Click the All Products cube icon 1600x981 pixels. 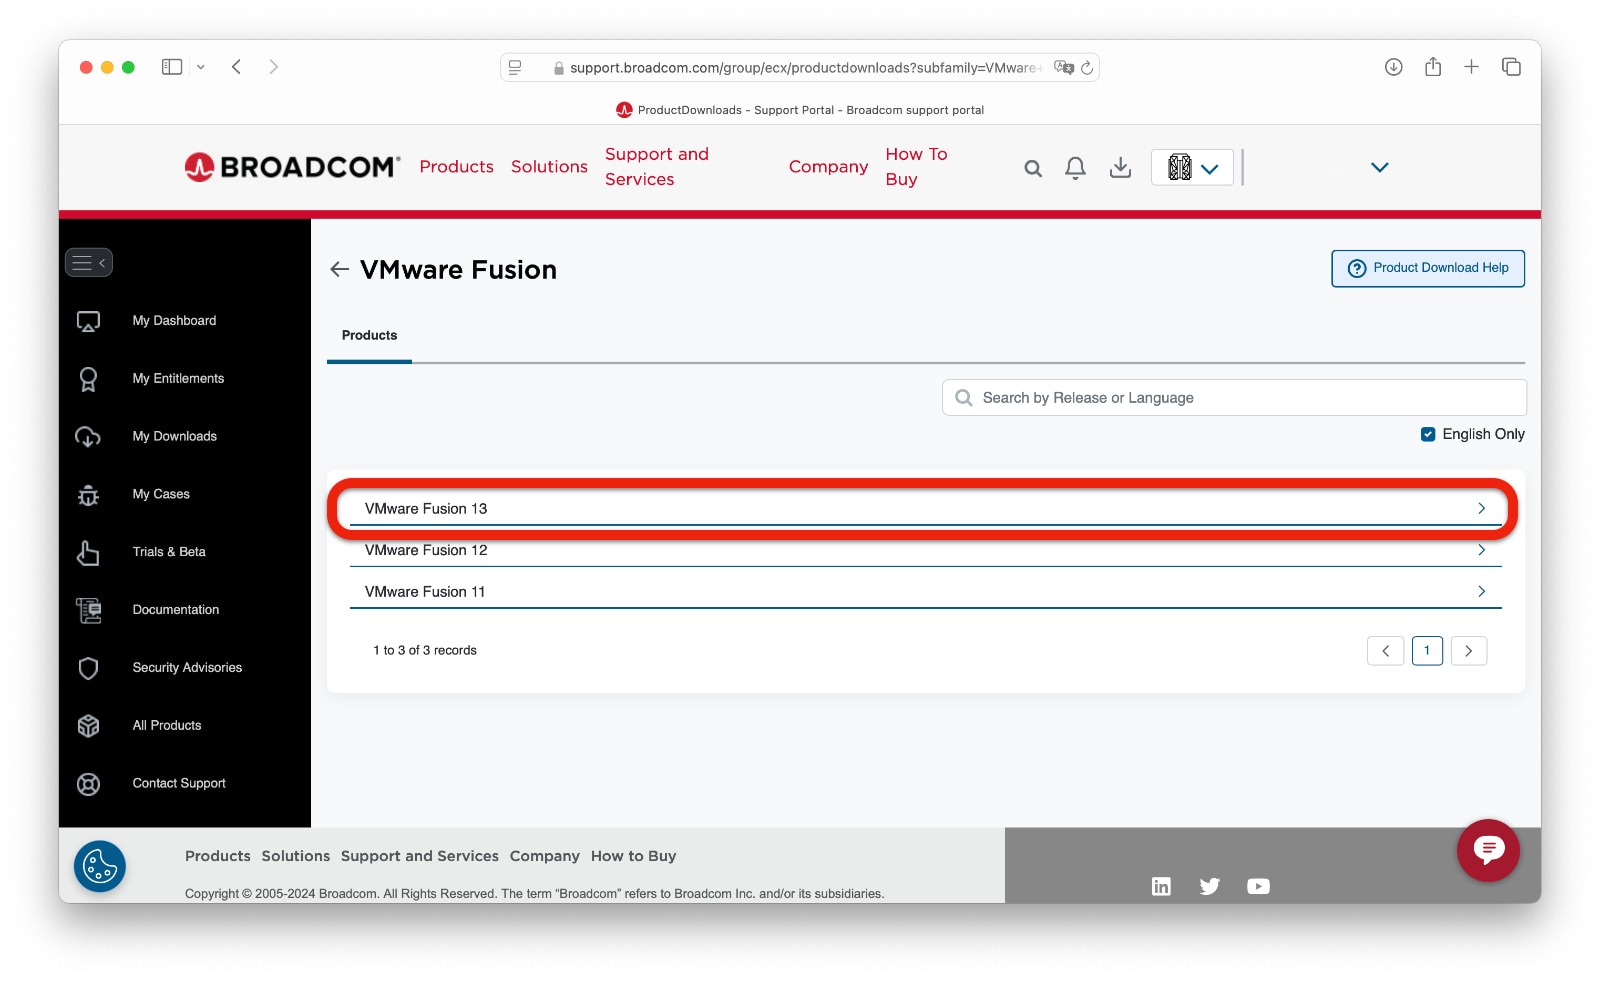point(88,726)
